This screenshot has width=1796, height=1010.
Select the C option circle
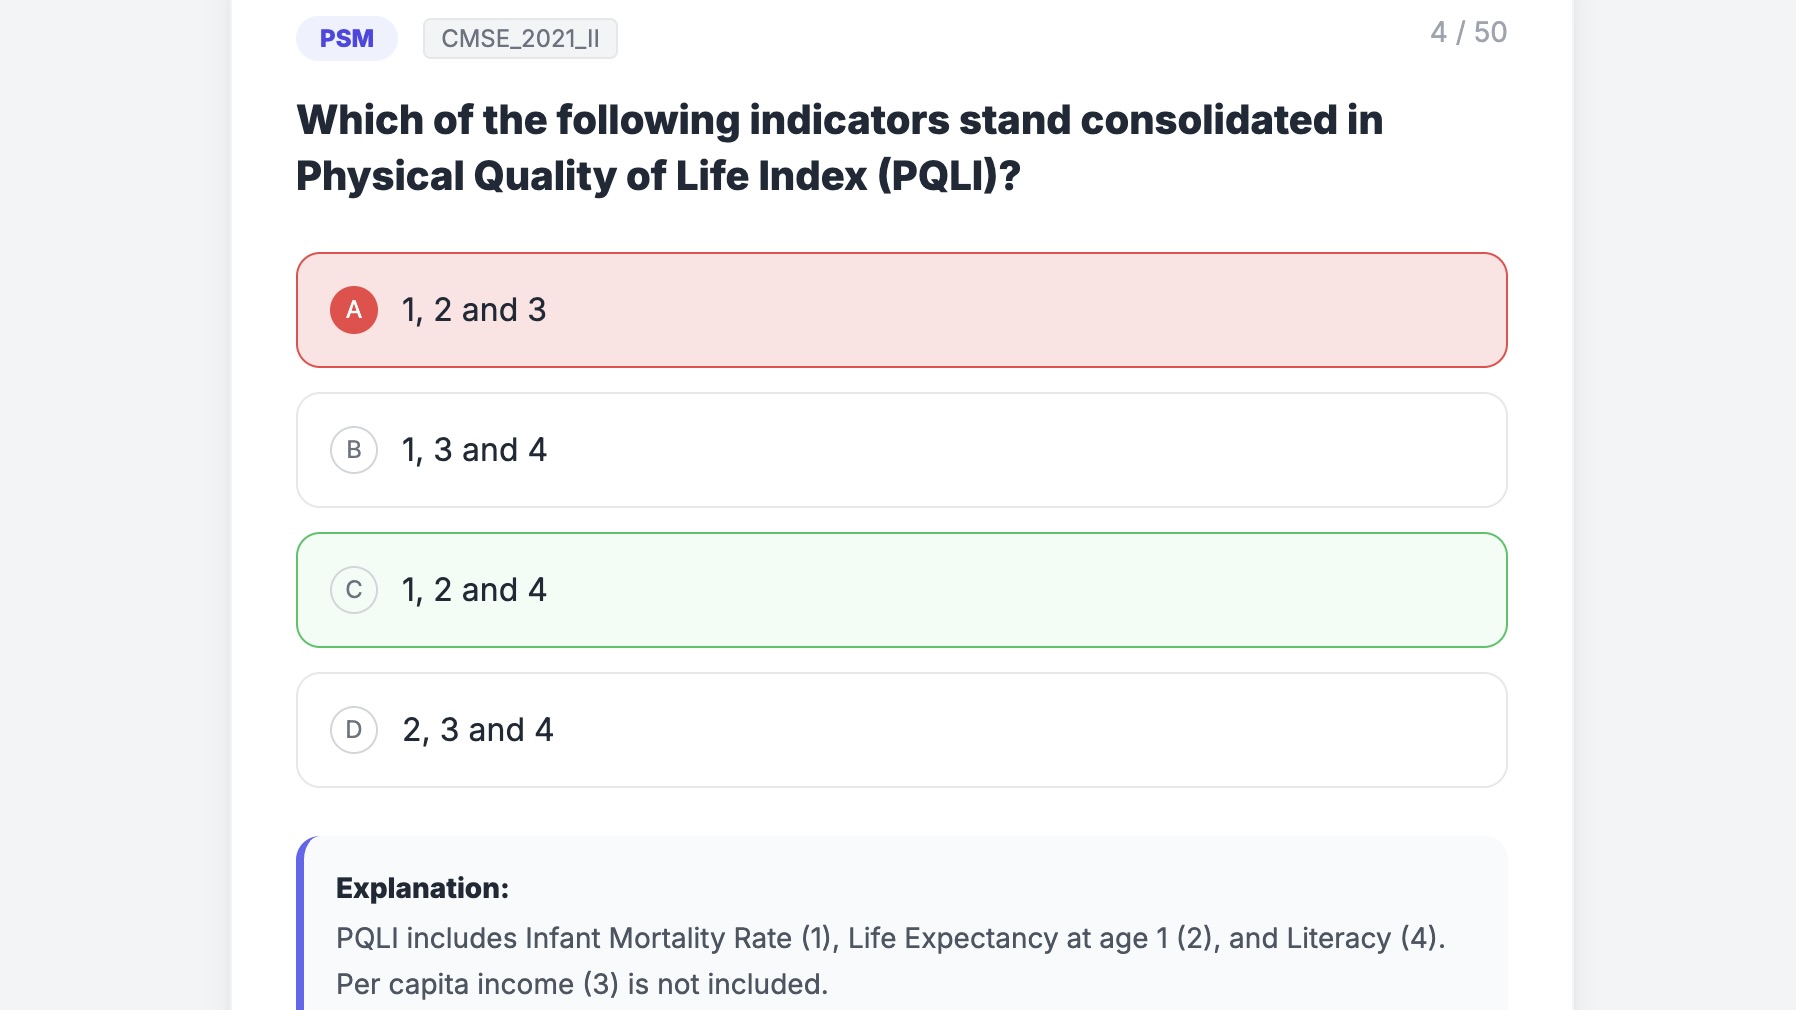[354, 590]
